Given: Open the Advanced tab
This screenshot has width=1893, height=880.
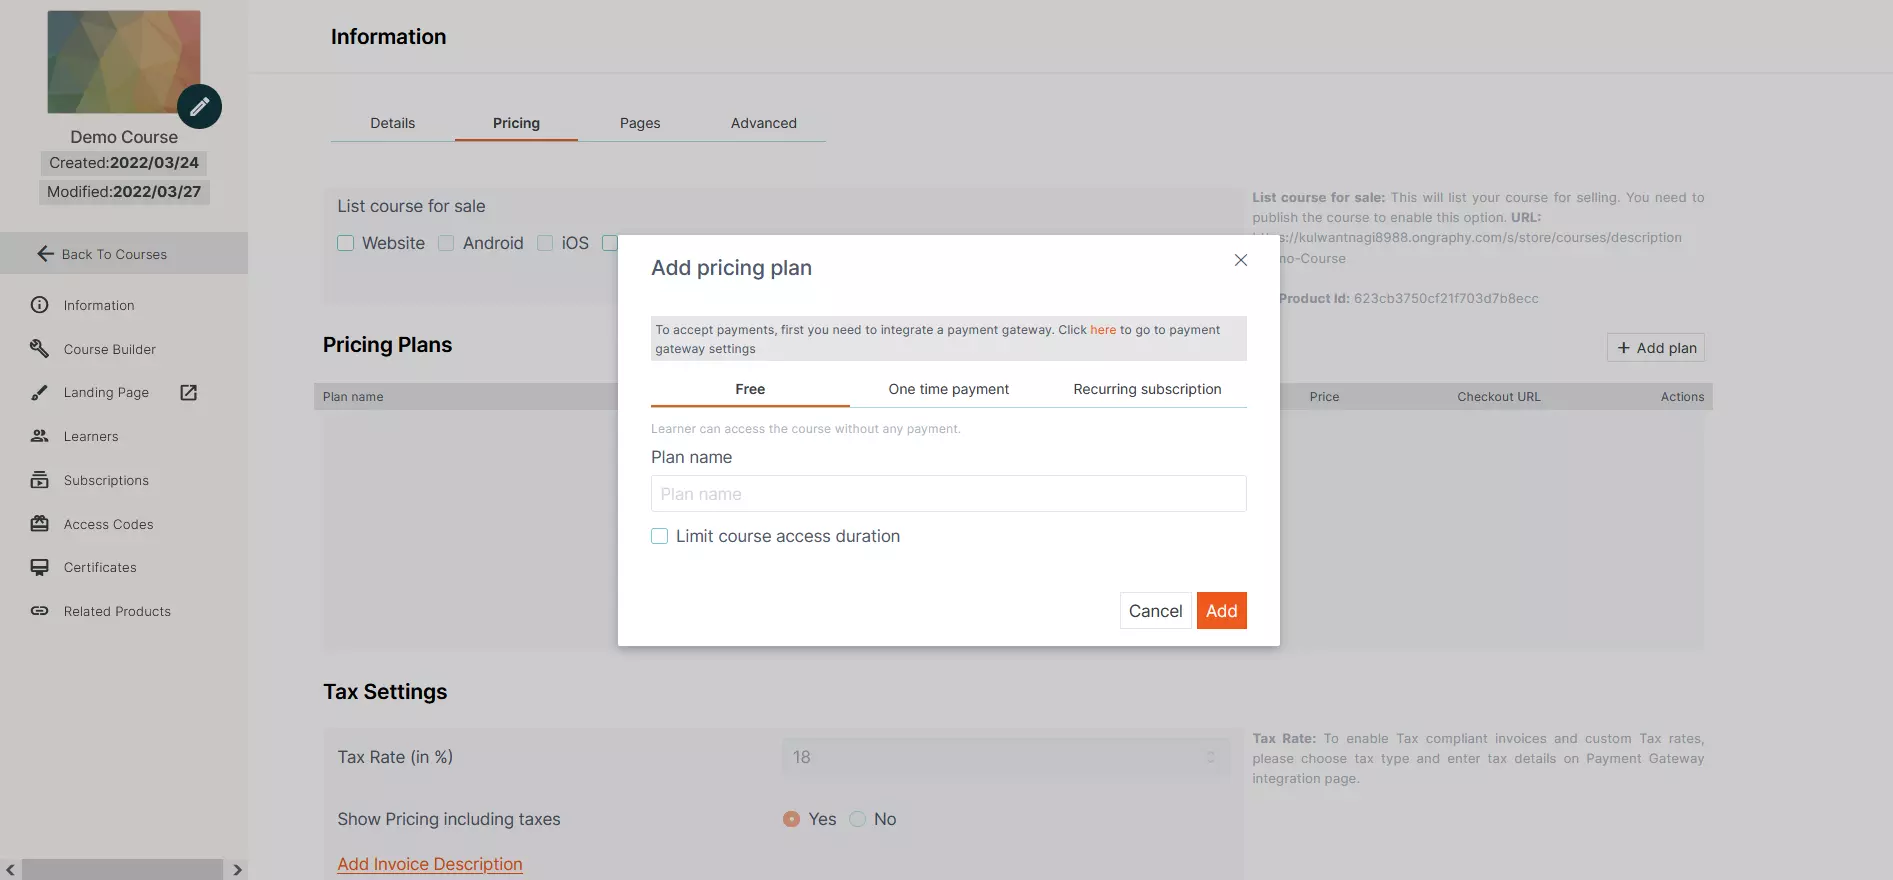Looking at the screenshot, I should point(764,123).
